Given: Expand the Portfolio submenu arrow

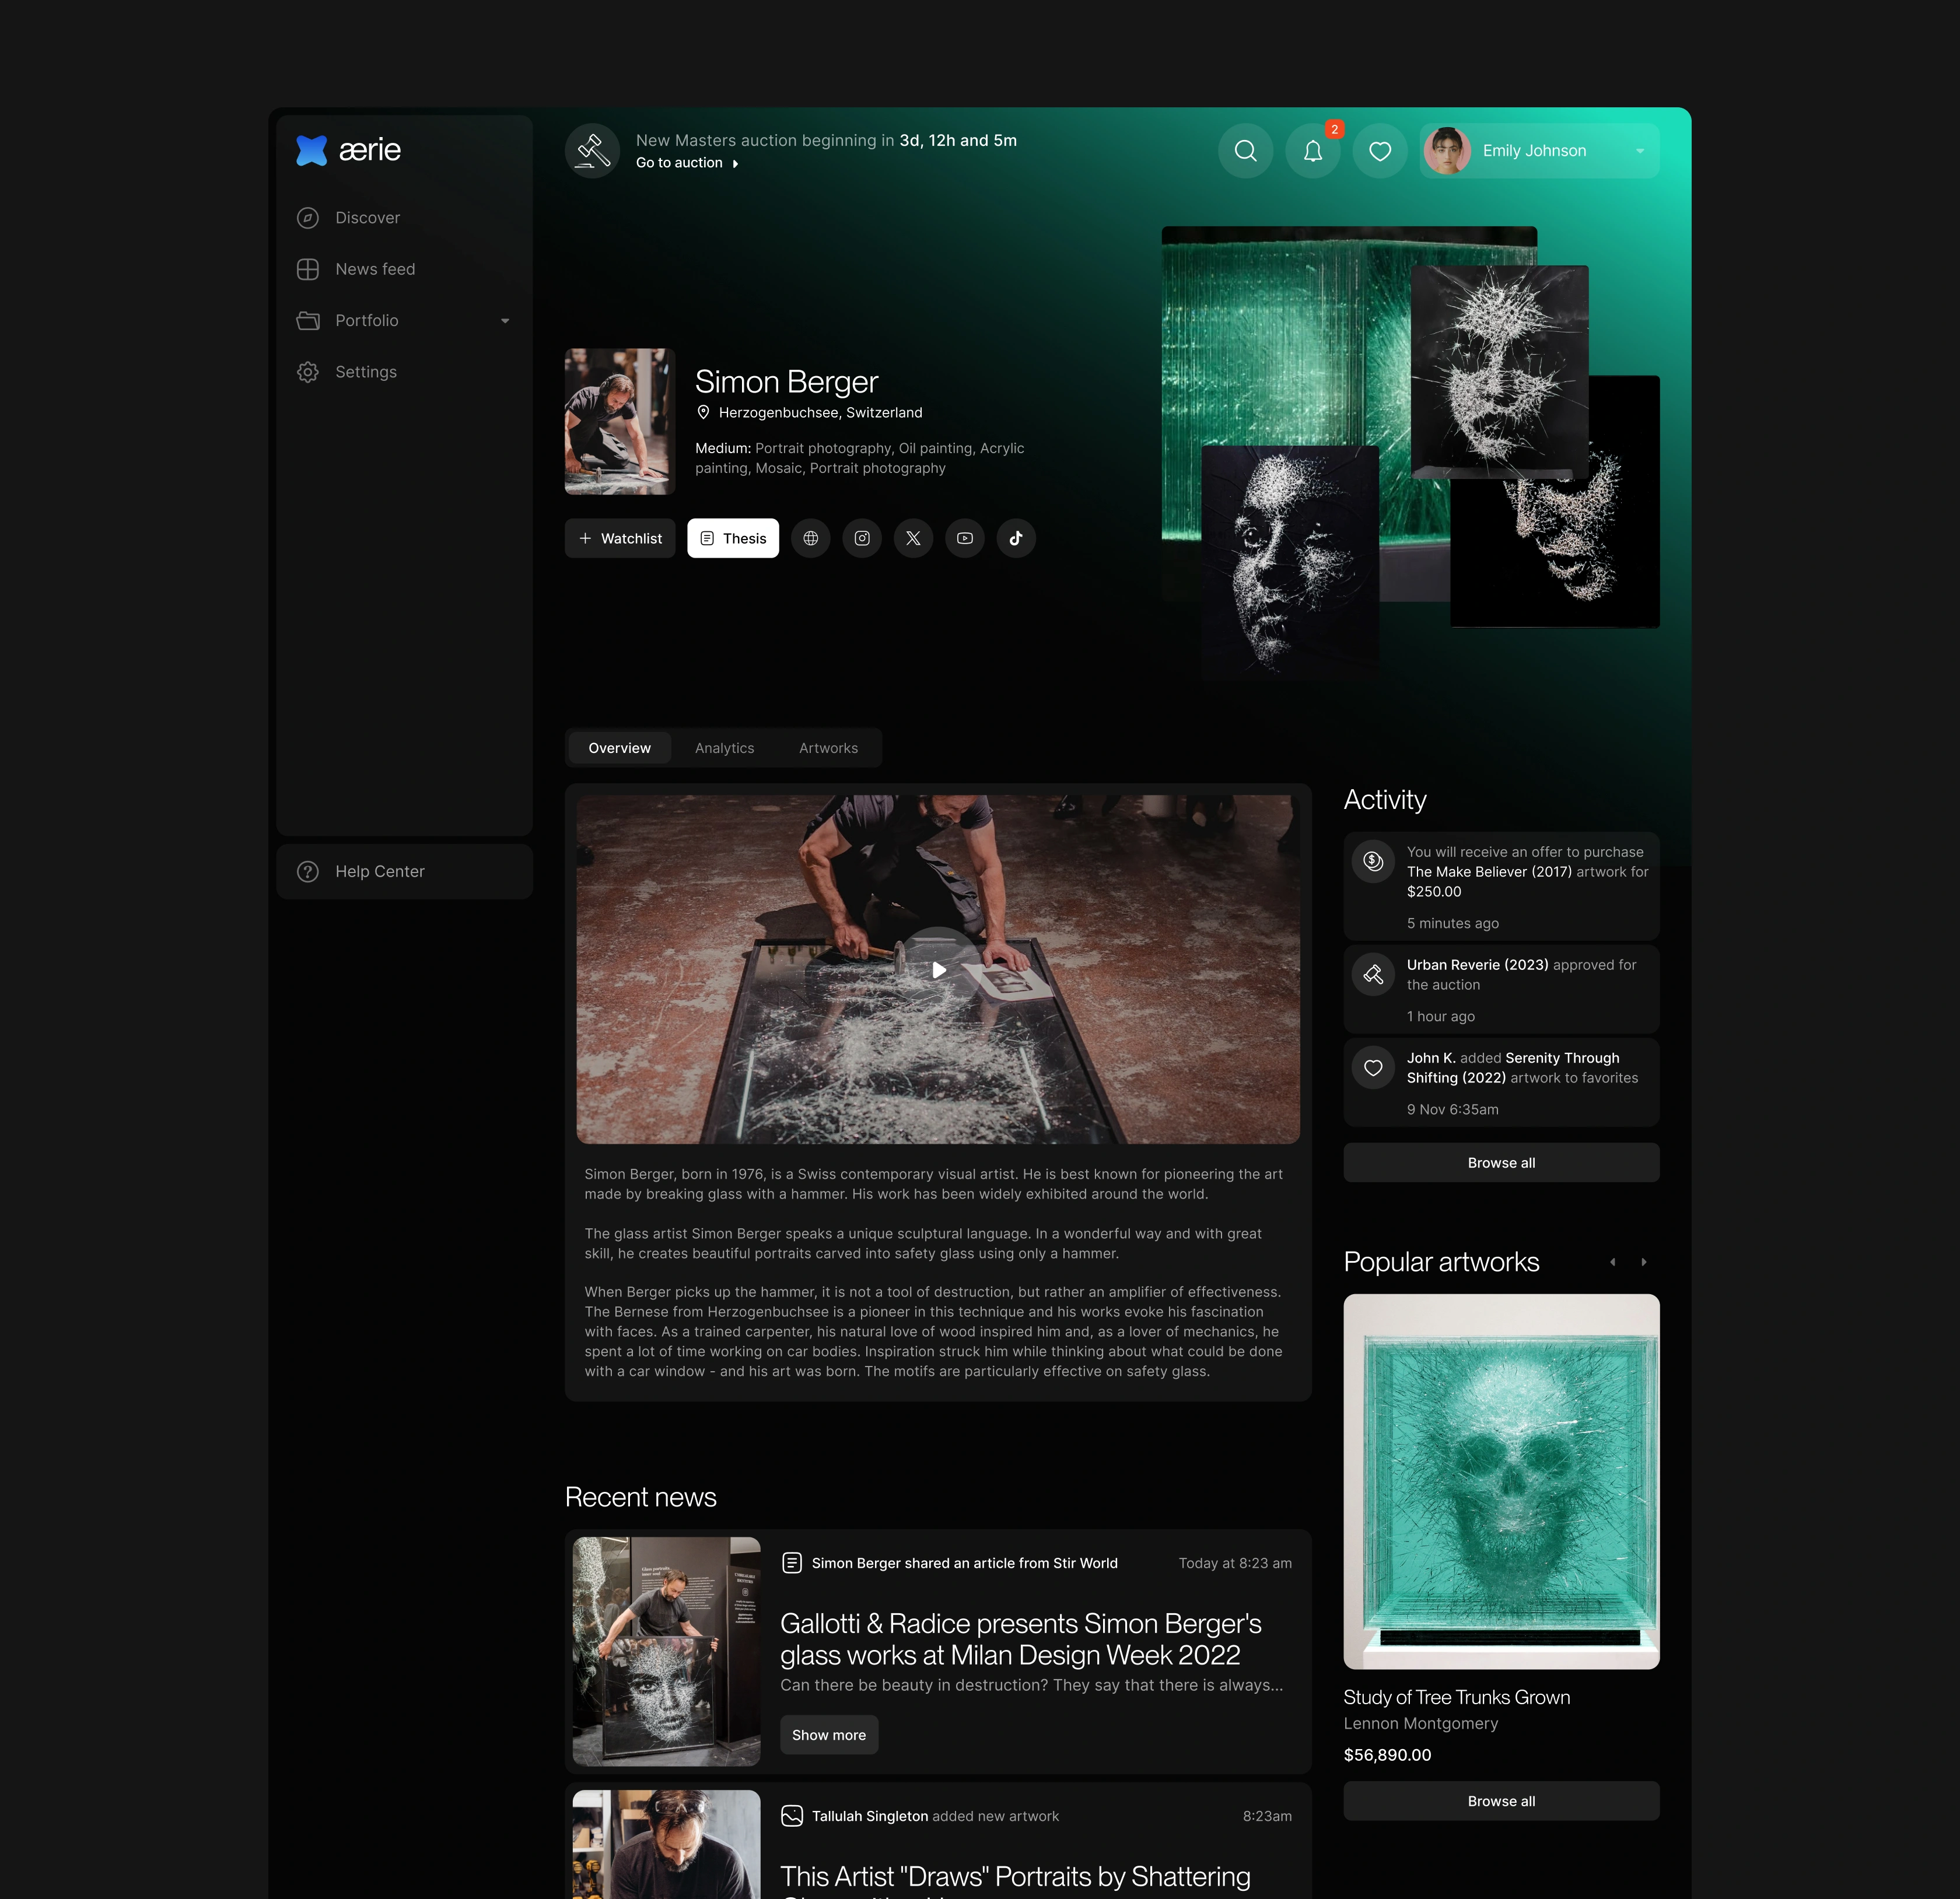Looking at the screenshot, I should (x=505, y=321).
